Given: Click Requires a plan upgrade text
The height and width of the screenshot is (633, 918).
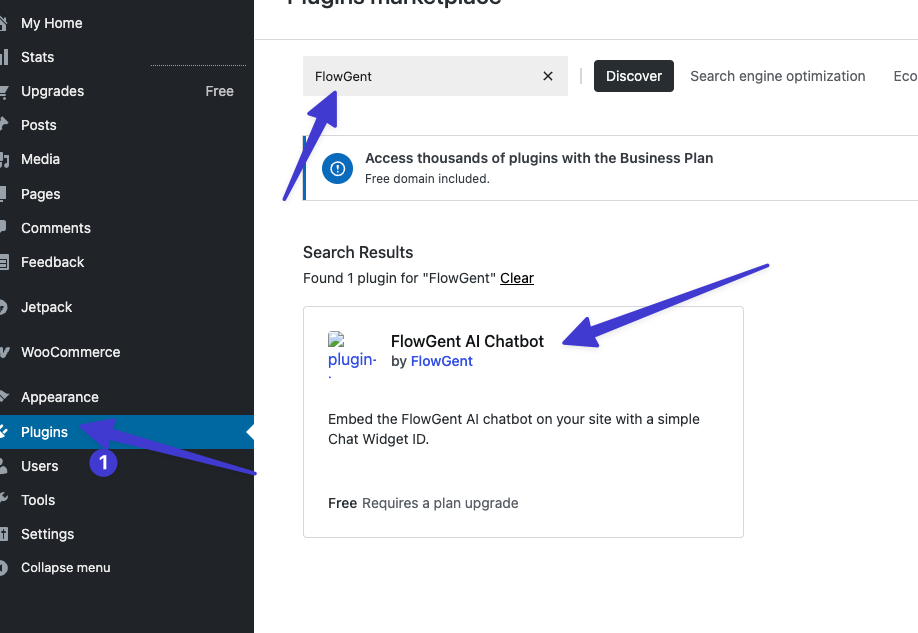Looking at the screenshot, I should point(440,503).
